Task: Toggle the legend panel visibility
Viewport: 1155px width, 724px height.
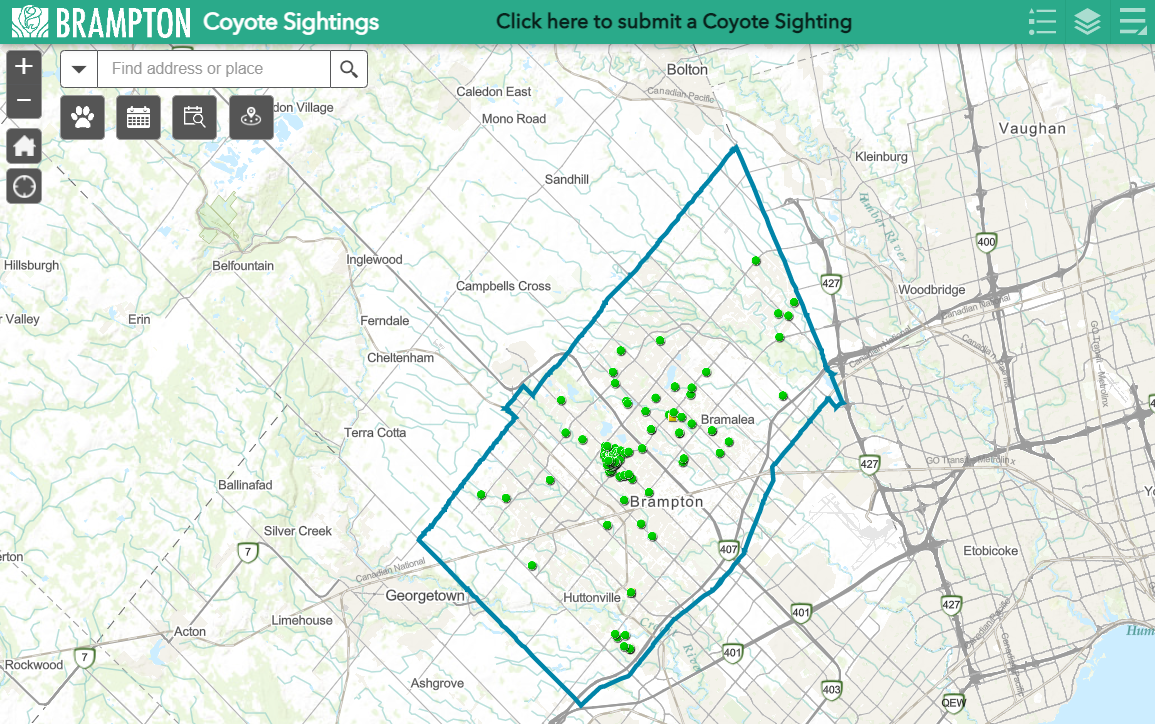Action: click(x=1042, y=21)
